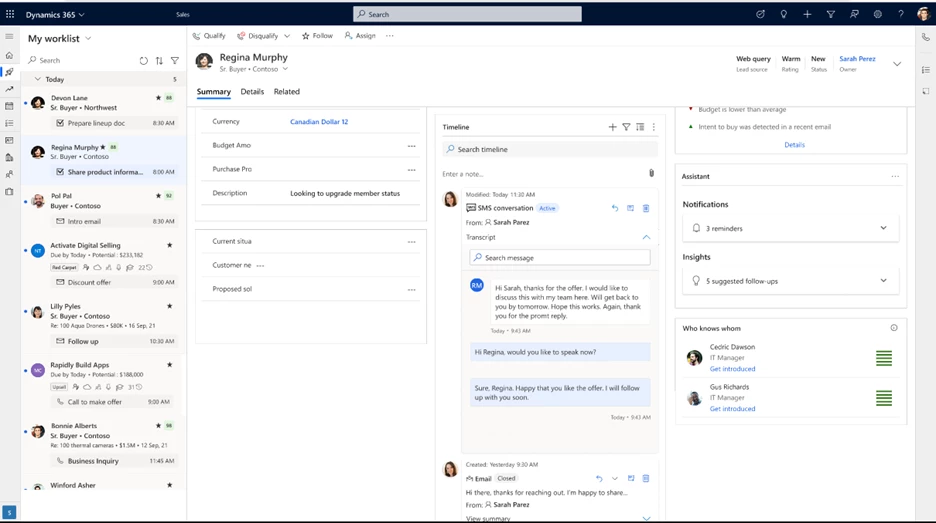936x523 pixels.
Task: Toggle the star on Pol Pal
Action: tap(158, 196)
